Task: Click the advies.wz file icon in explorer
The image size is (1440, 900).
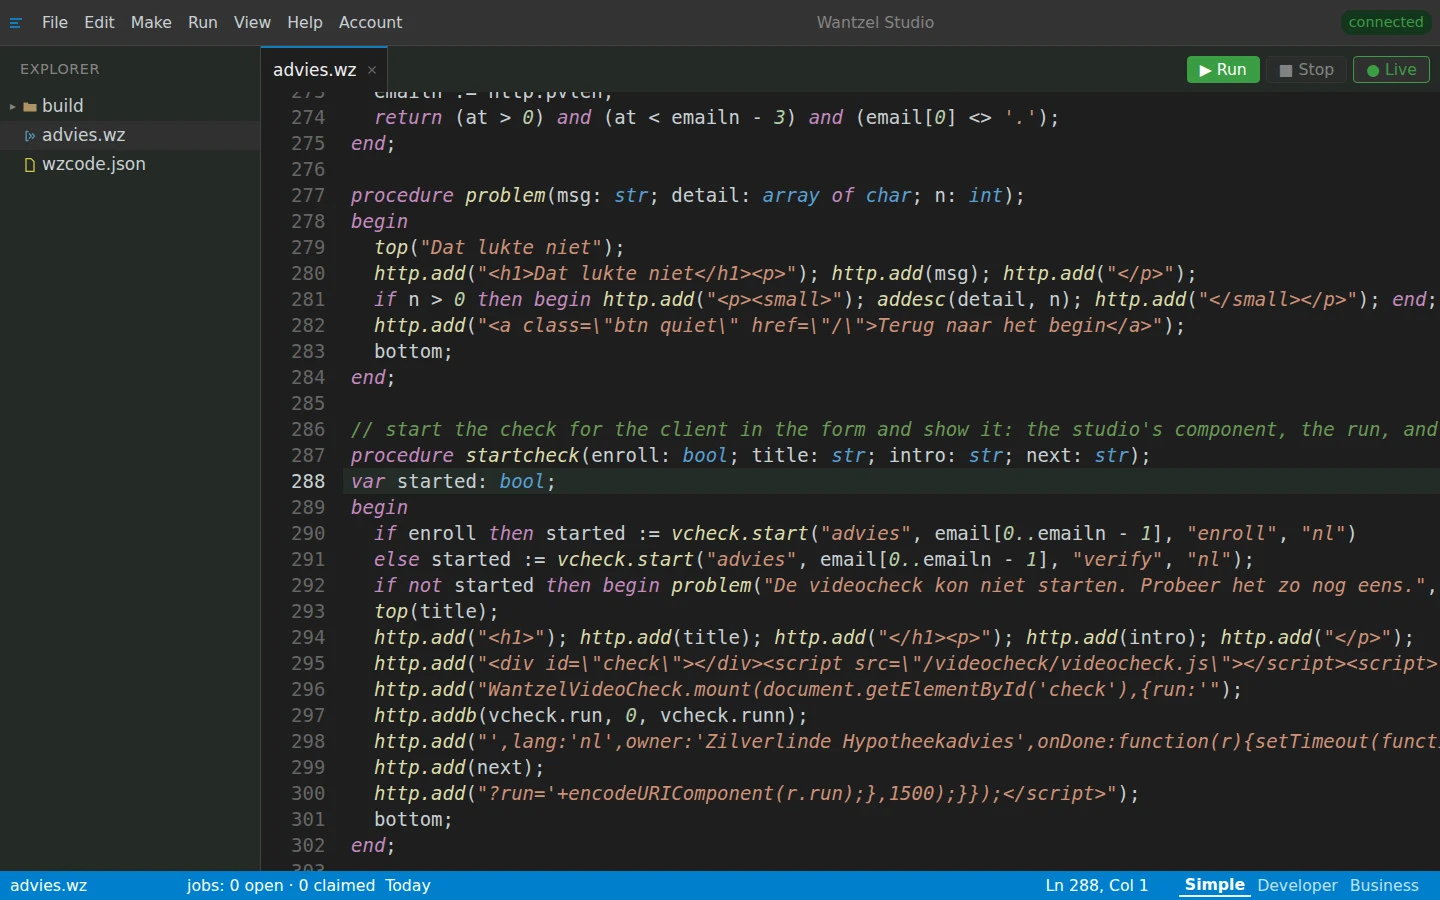Action: [30, 135]
